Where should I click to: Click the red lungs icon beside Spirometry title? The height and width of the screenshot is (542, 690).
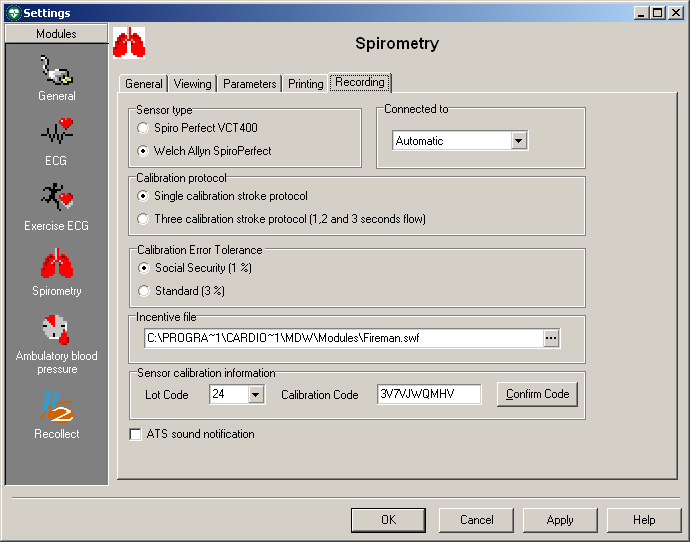click(x=129, y=43)
